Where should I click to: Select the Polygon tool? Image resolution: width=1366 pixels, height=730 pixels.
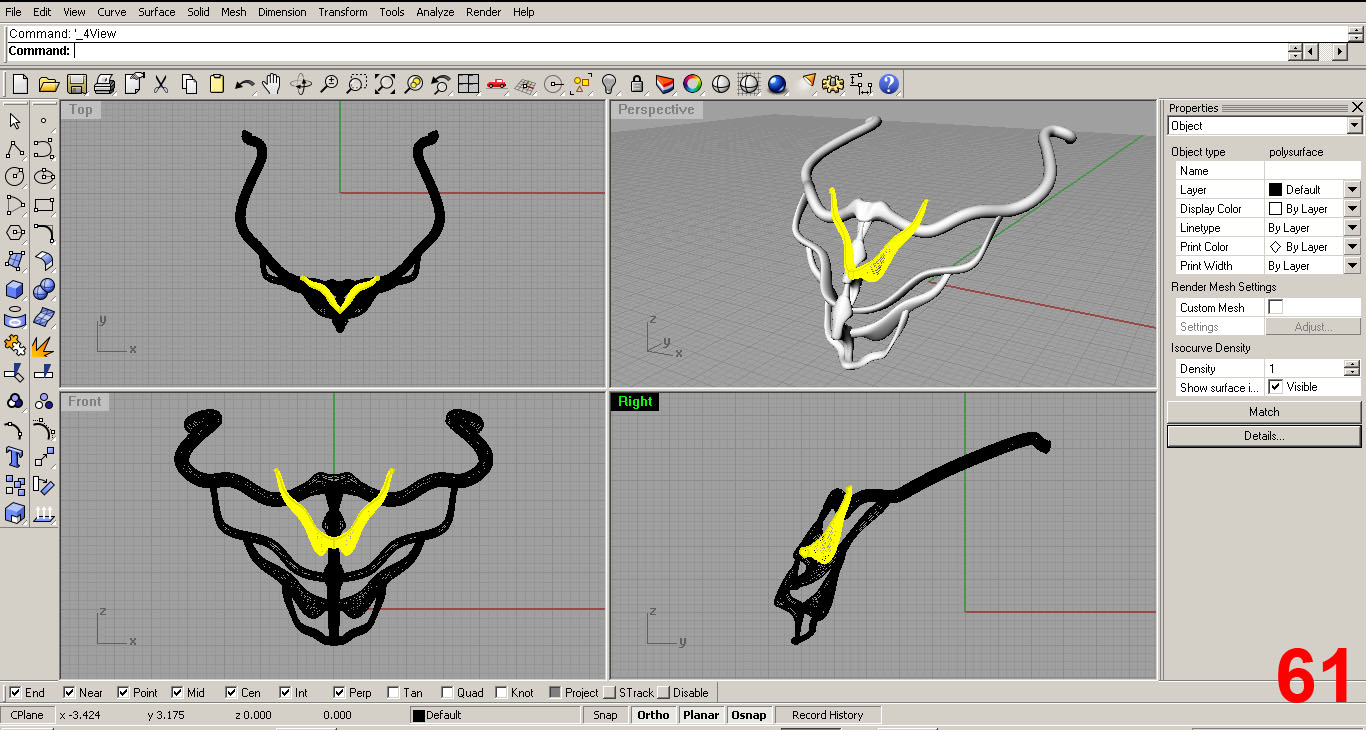tap(15, 233)
